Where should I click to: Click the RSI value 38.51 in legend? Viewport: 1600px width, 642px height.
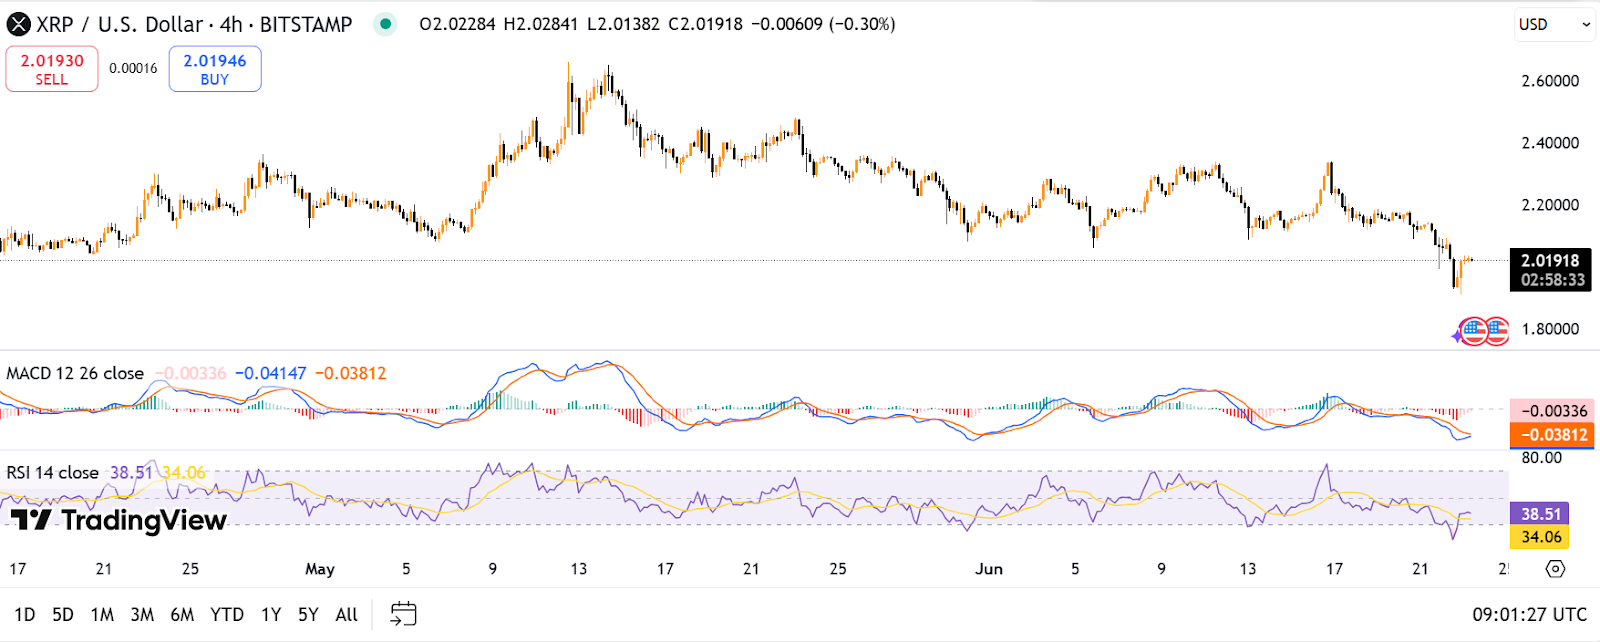coord(131,472)
